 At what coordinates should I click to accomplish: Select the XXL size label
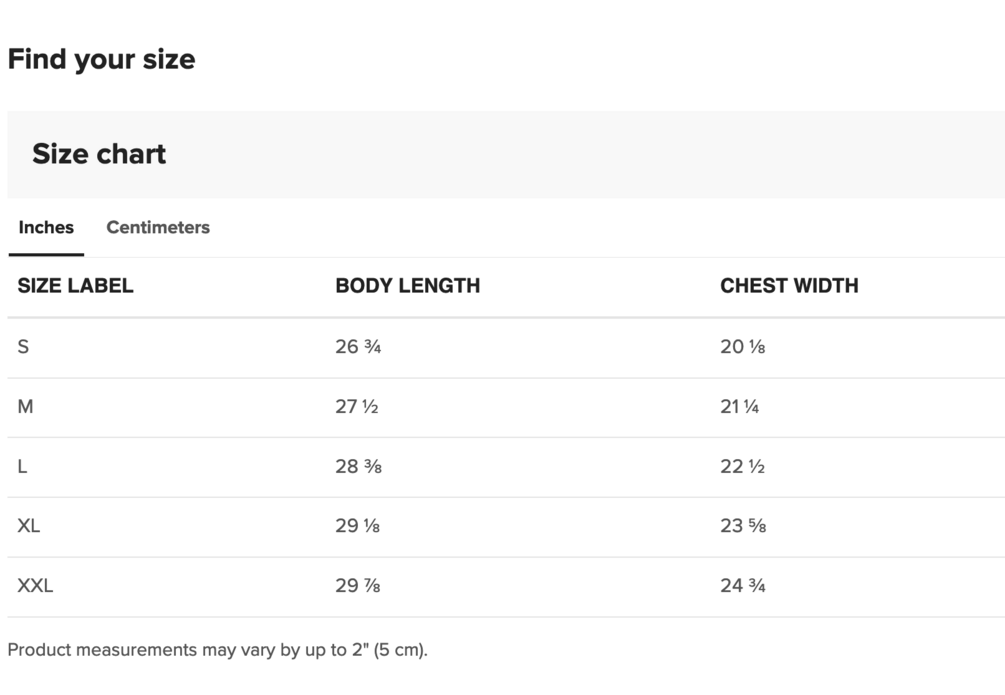(35, 586)
